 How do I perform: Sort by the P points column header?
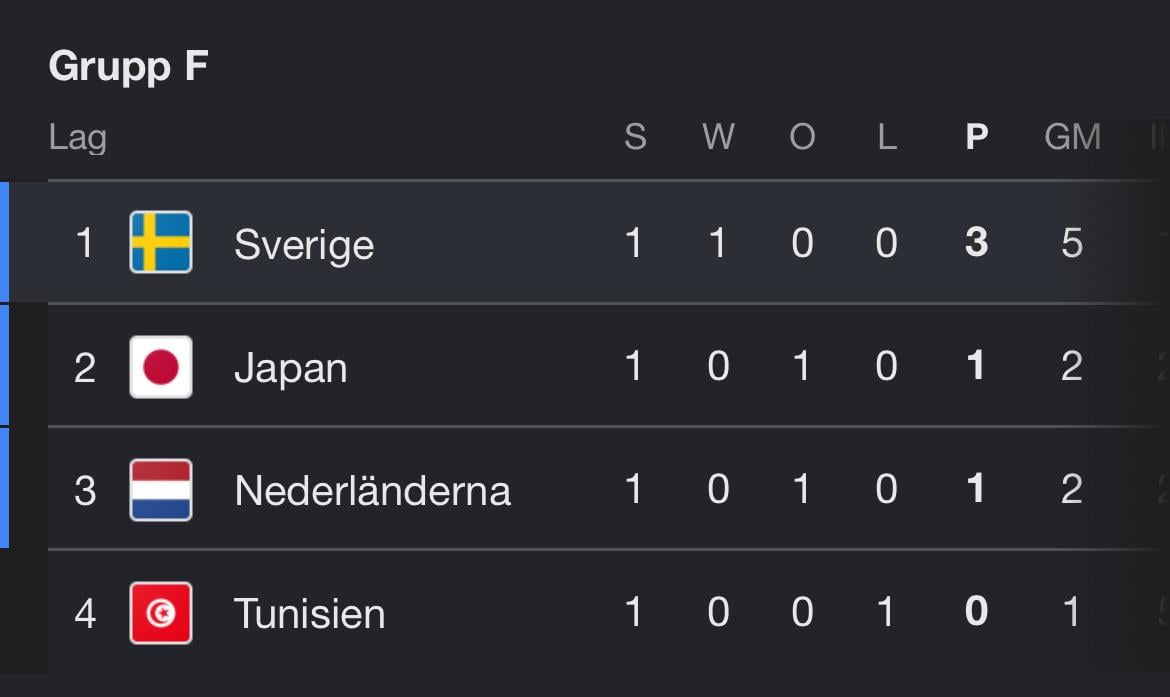(977, 137)
